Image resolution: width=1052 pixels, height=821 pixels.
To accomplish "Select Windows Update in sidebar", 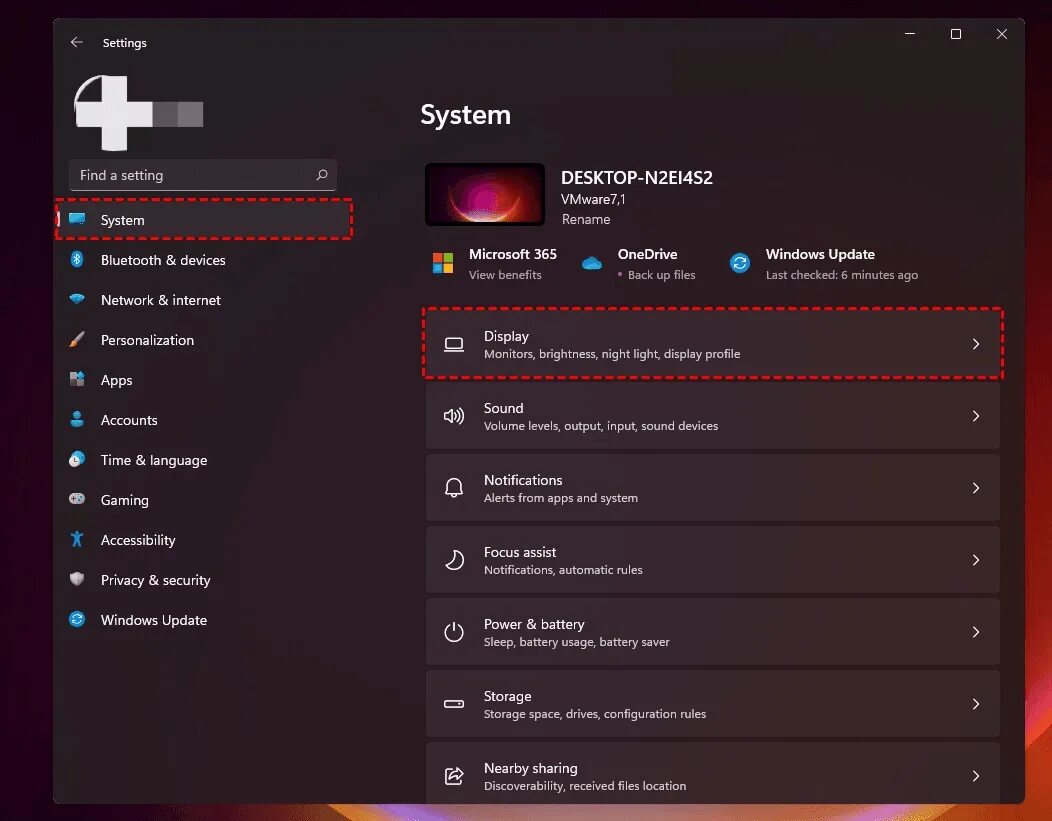I will [204, 620].
